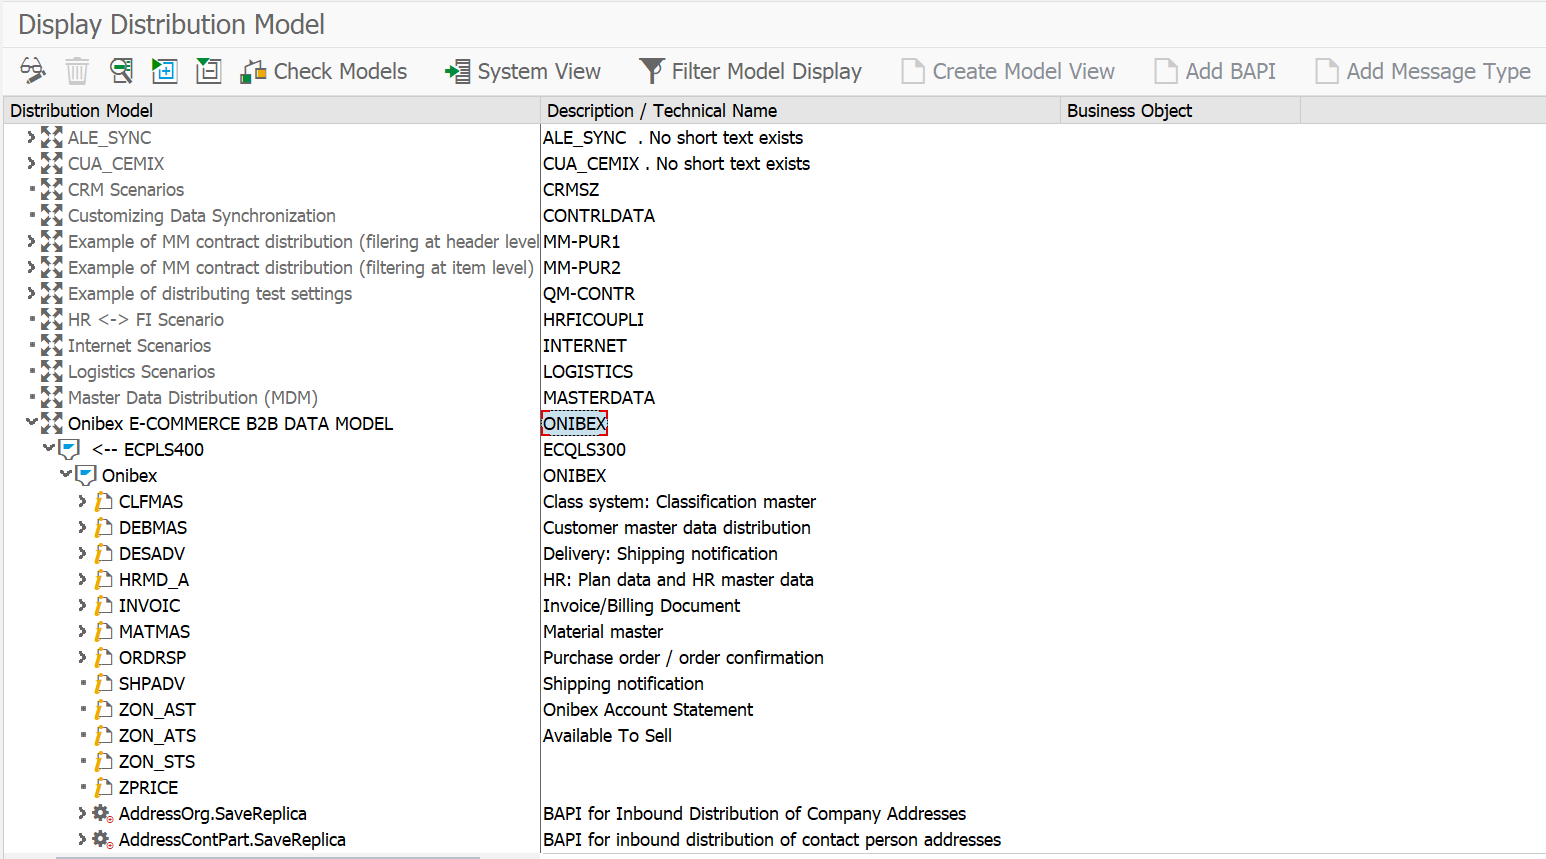This screenshot has width=1546, height=859.
Task: Expand the CLFMAS message type node
Action: (x=82, y=502)
